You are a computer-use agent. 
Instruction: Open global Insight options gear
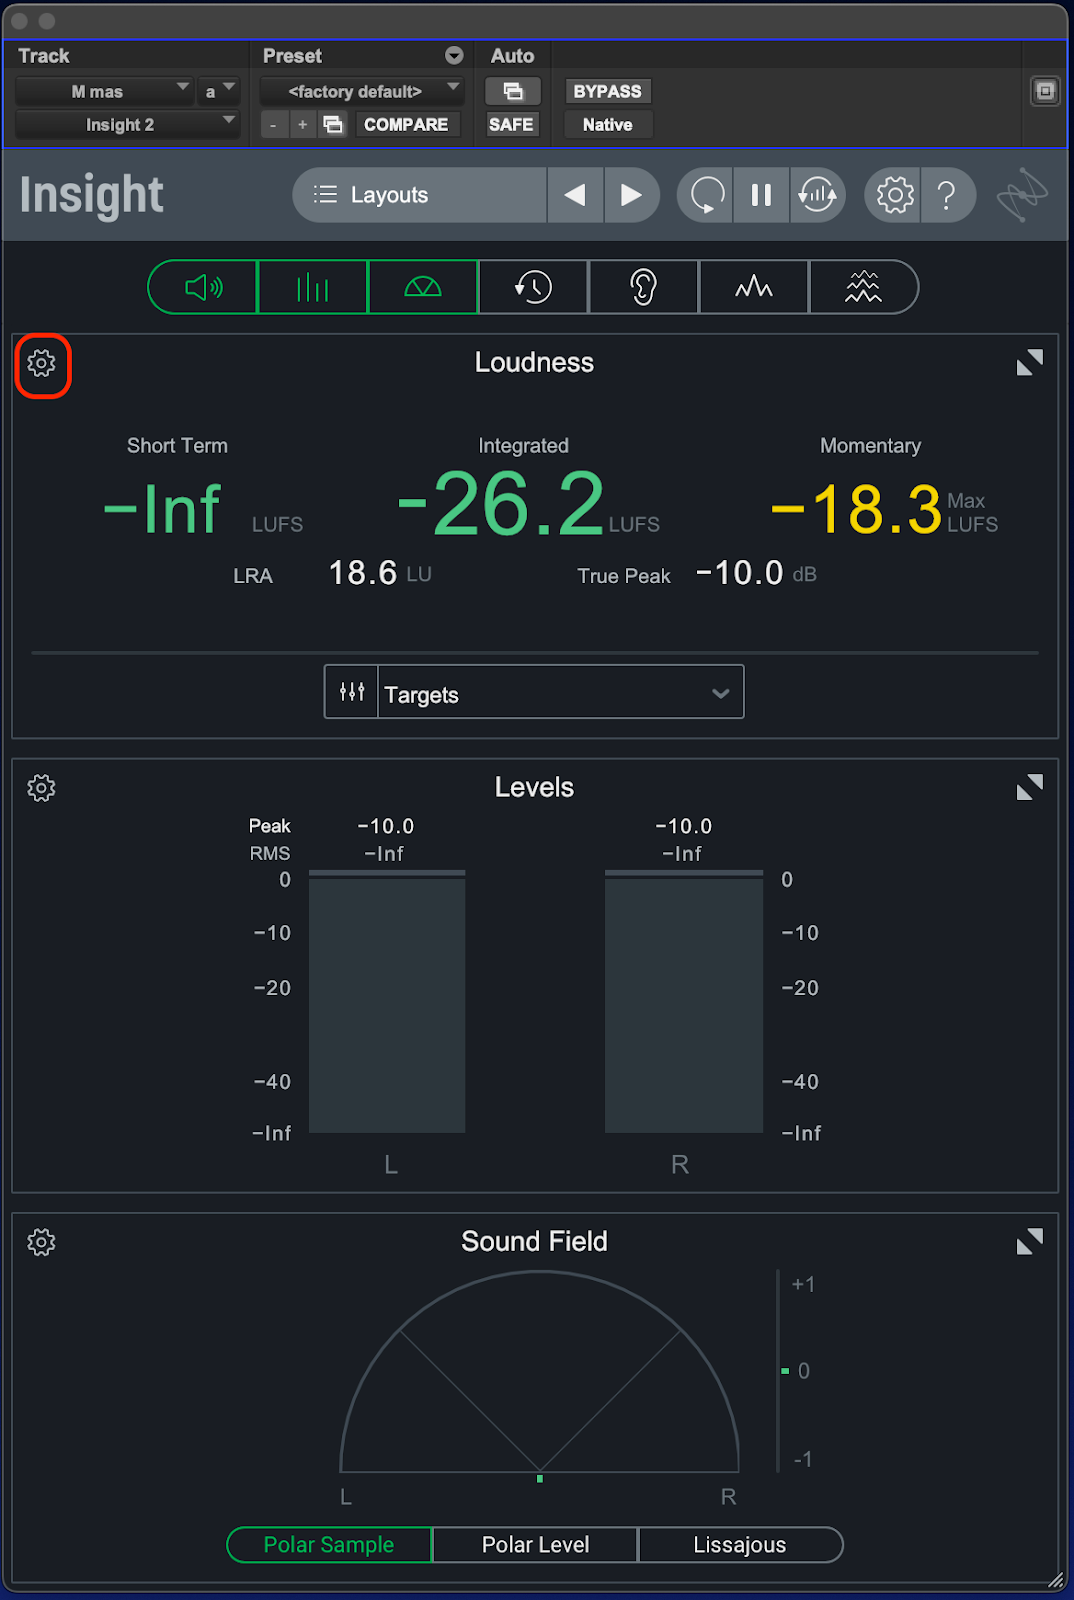[894, 195]
